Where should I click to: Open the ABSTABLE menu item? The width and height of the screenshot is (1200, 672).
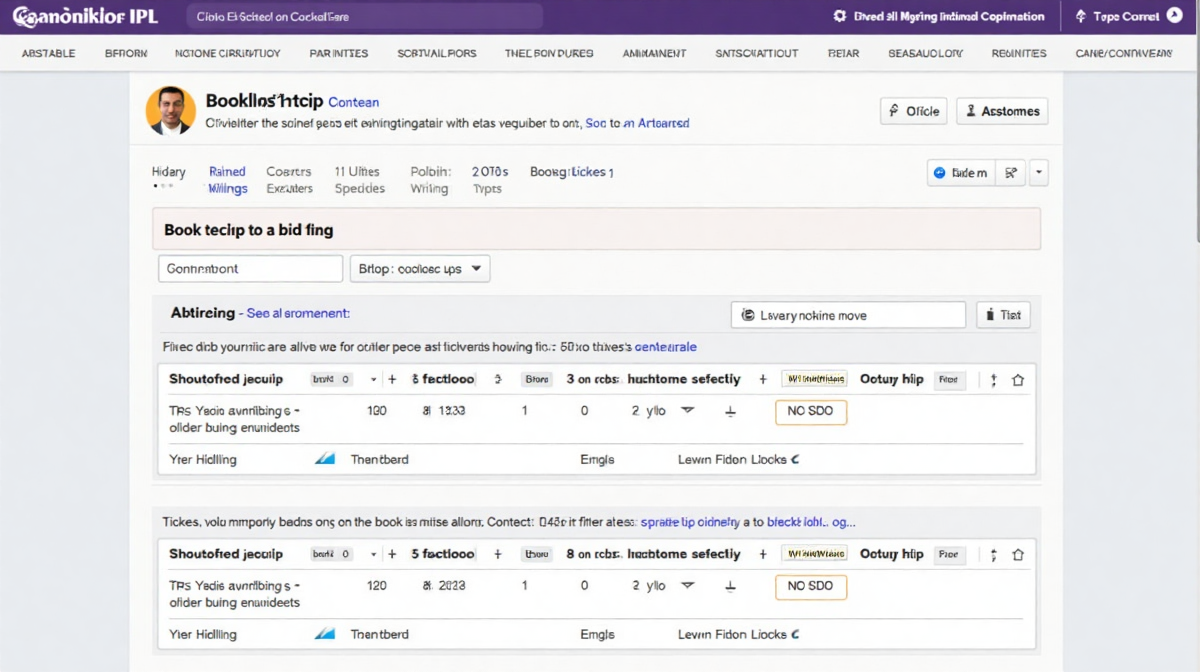pyautogui.click(x=48, y=54)
